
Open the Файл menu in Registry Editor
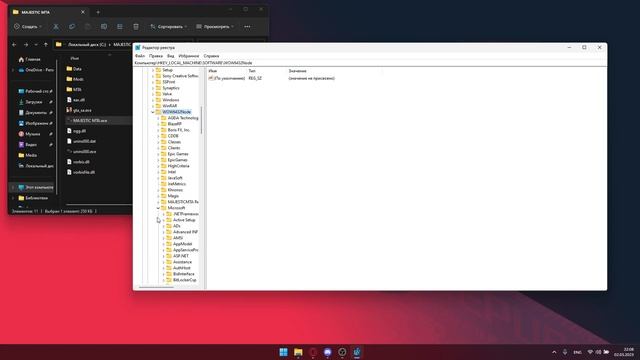(x=140, y=56)
